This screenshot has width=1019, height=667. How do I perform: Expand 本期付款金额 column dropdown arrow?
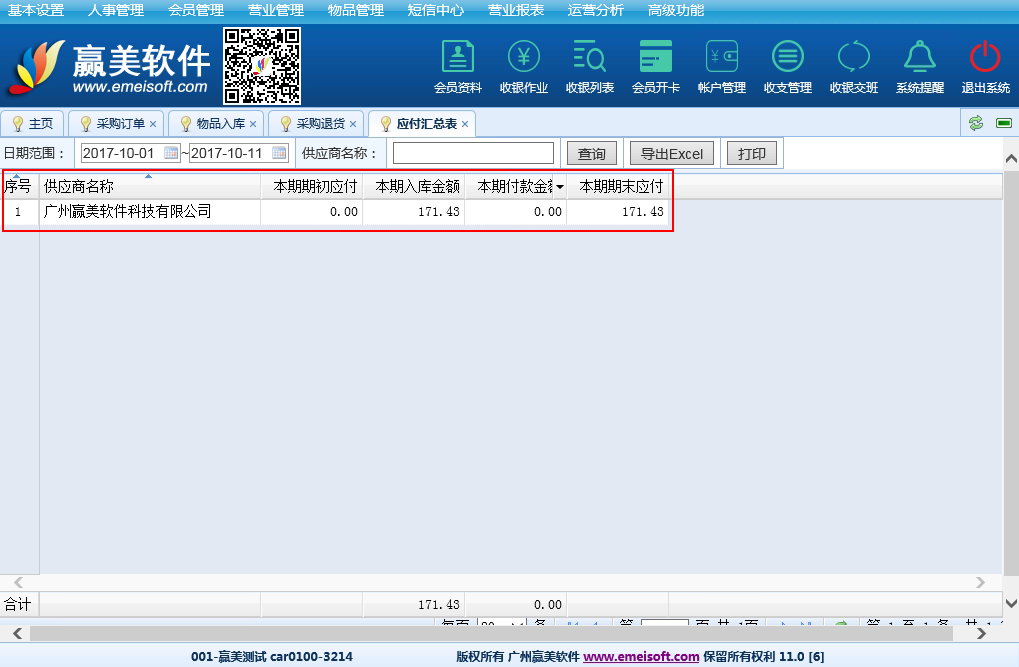(x=560, y=187)
